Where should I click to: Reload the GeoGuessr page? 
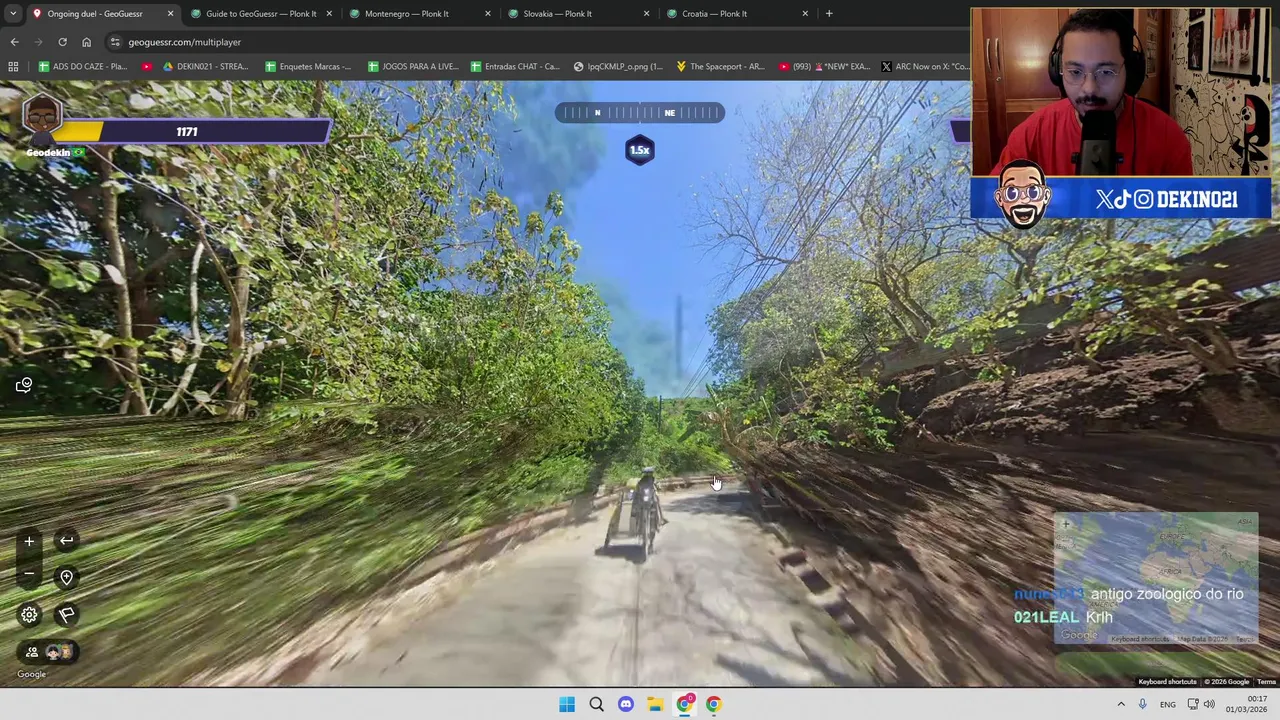pos(62,42)
